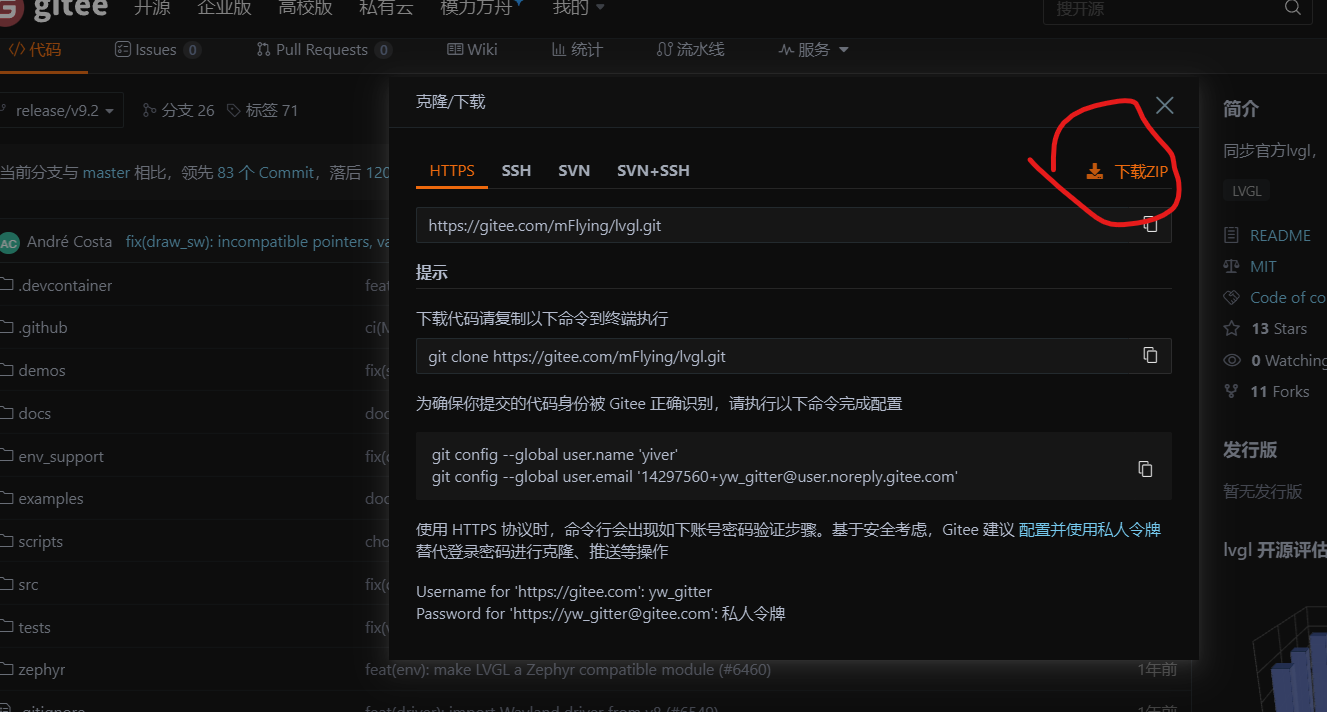
Task: Click the André Costa author name
Action: pos(69,242)
